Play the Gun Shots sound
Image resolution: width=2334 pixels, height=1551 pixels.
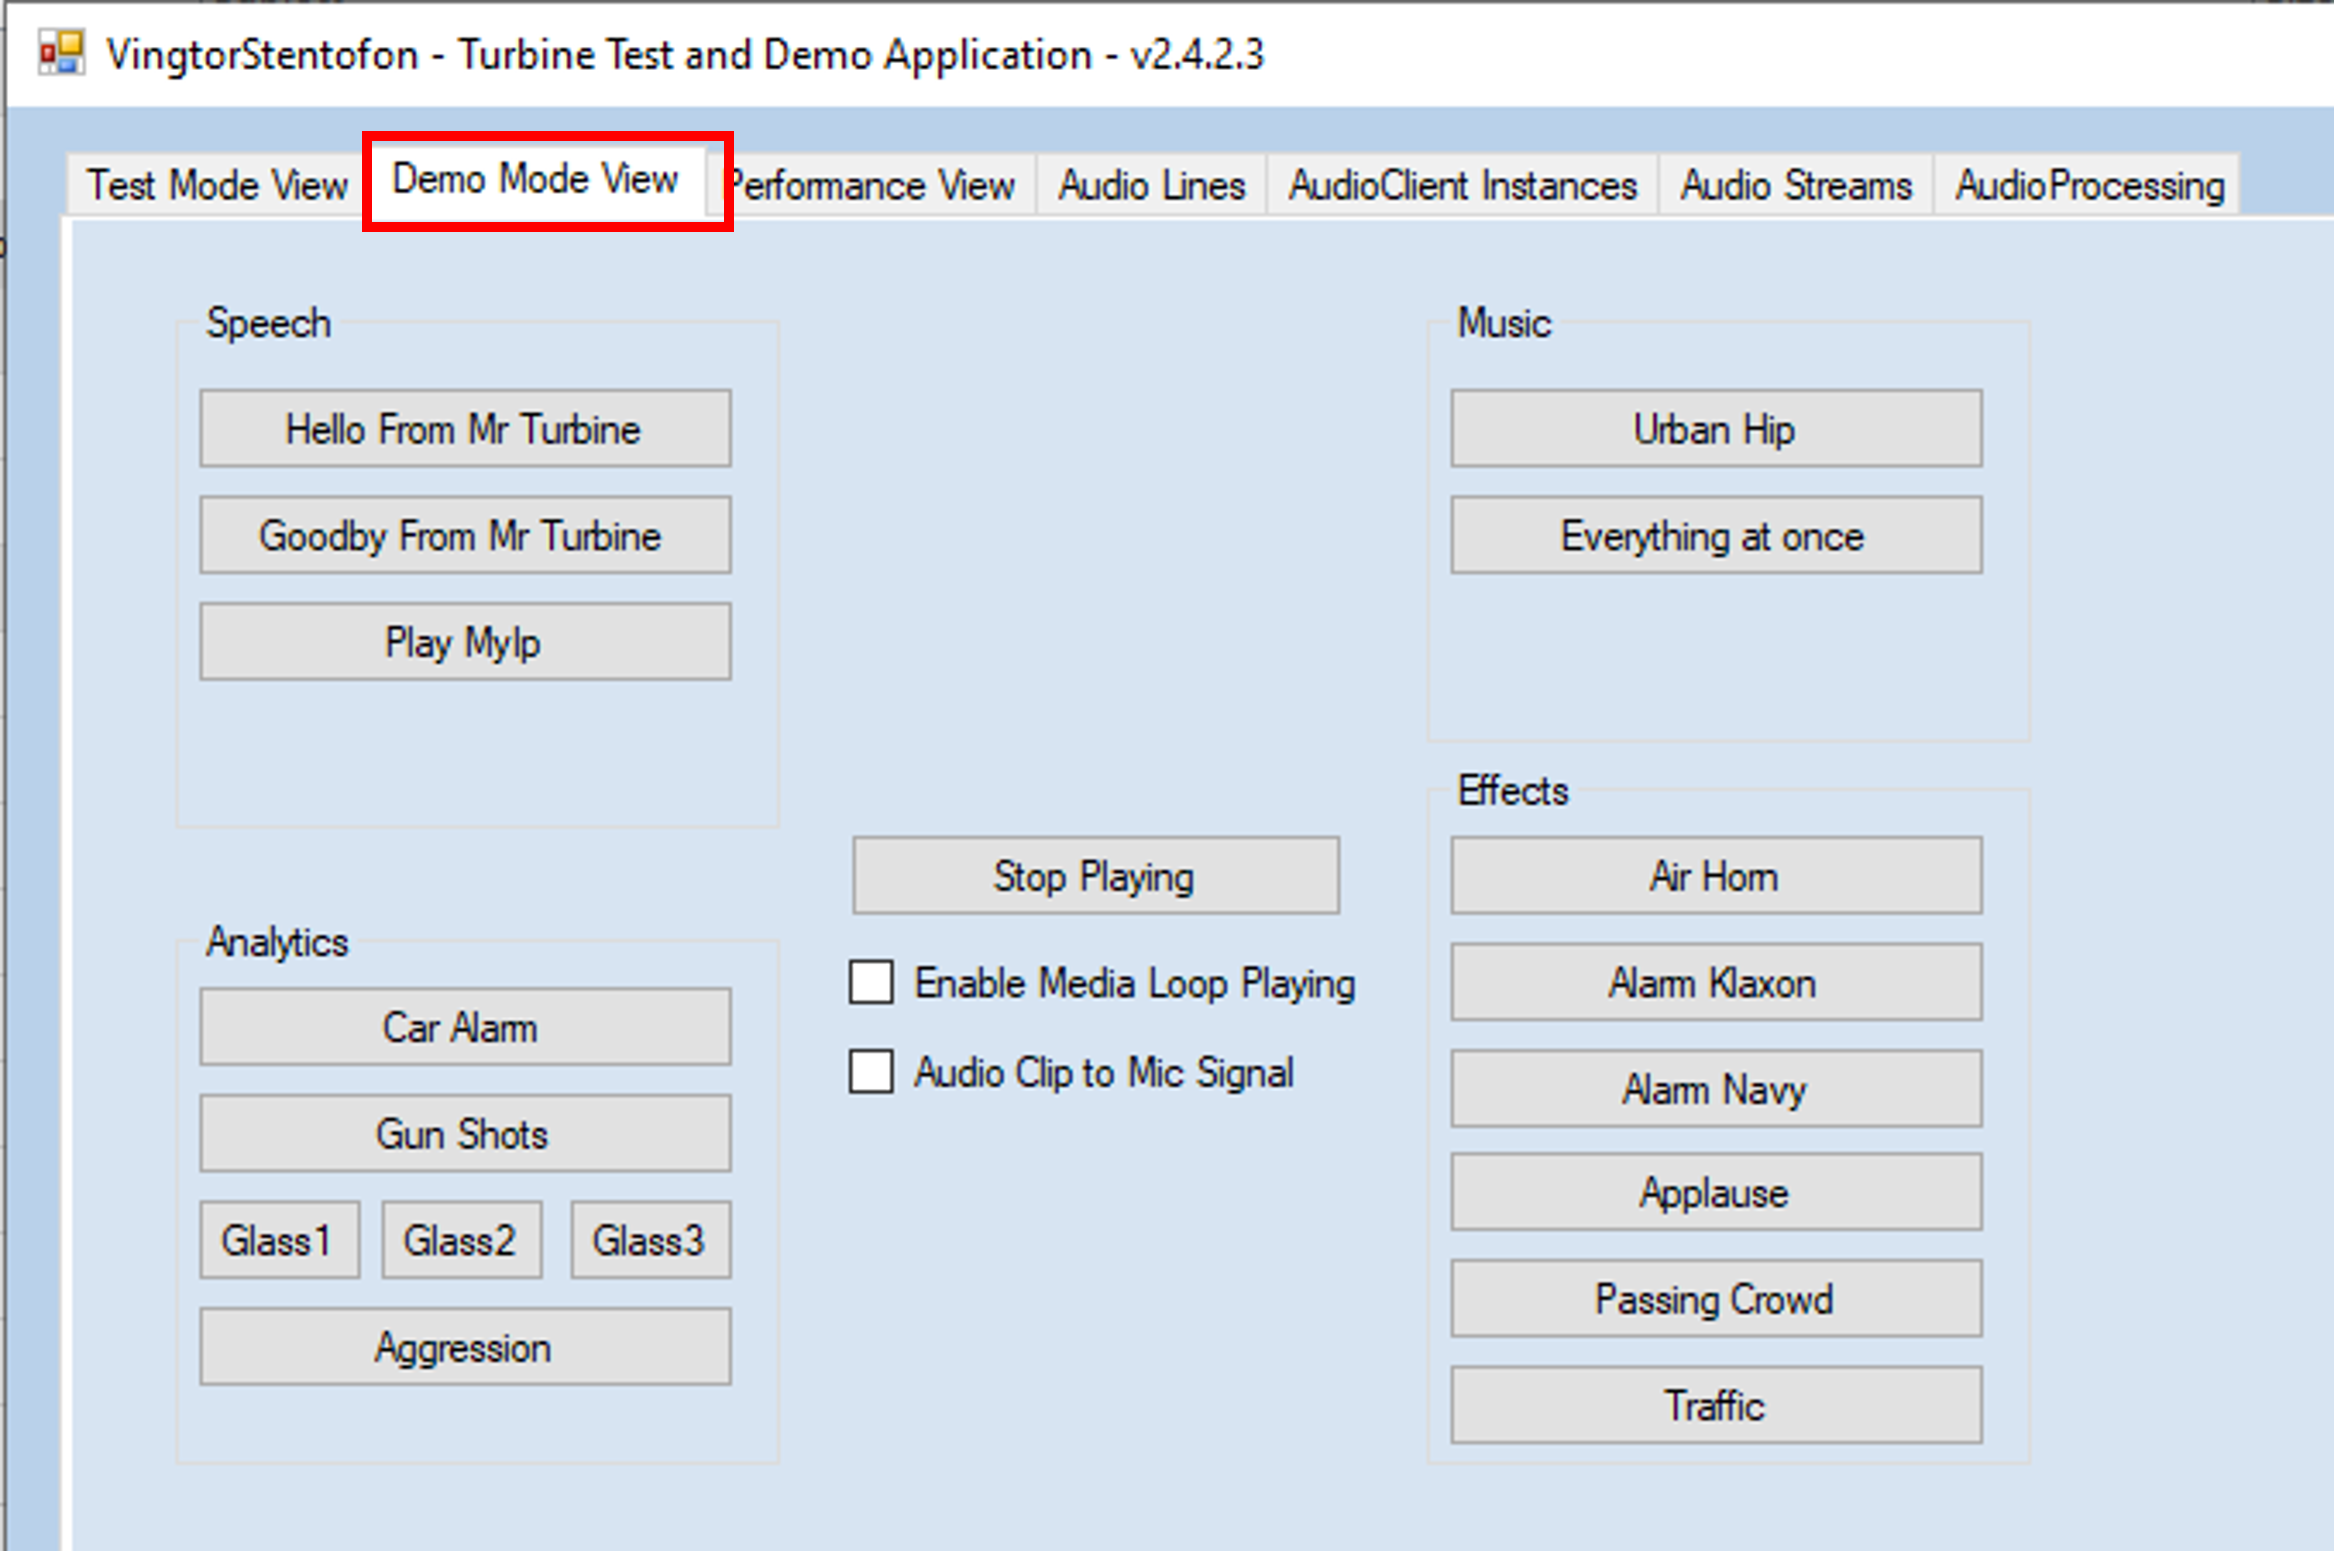pos(464,1133)
